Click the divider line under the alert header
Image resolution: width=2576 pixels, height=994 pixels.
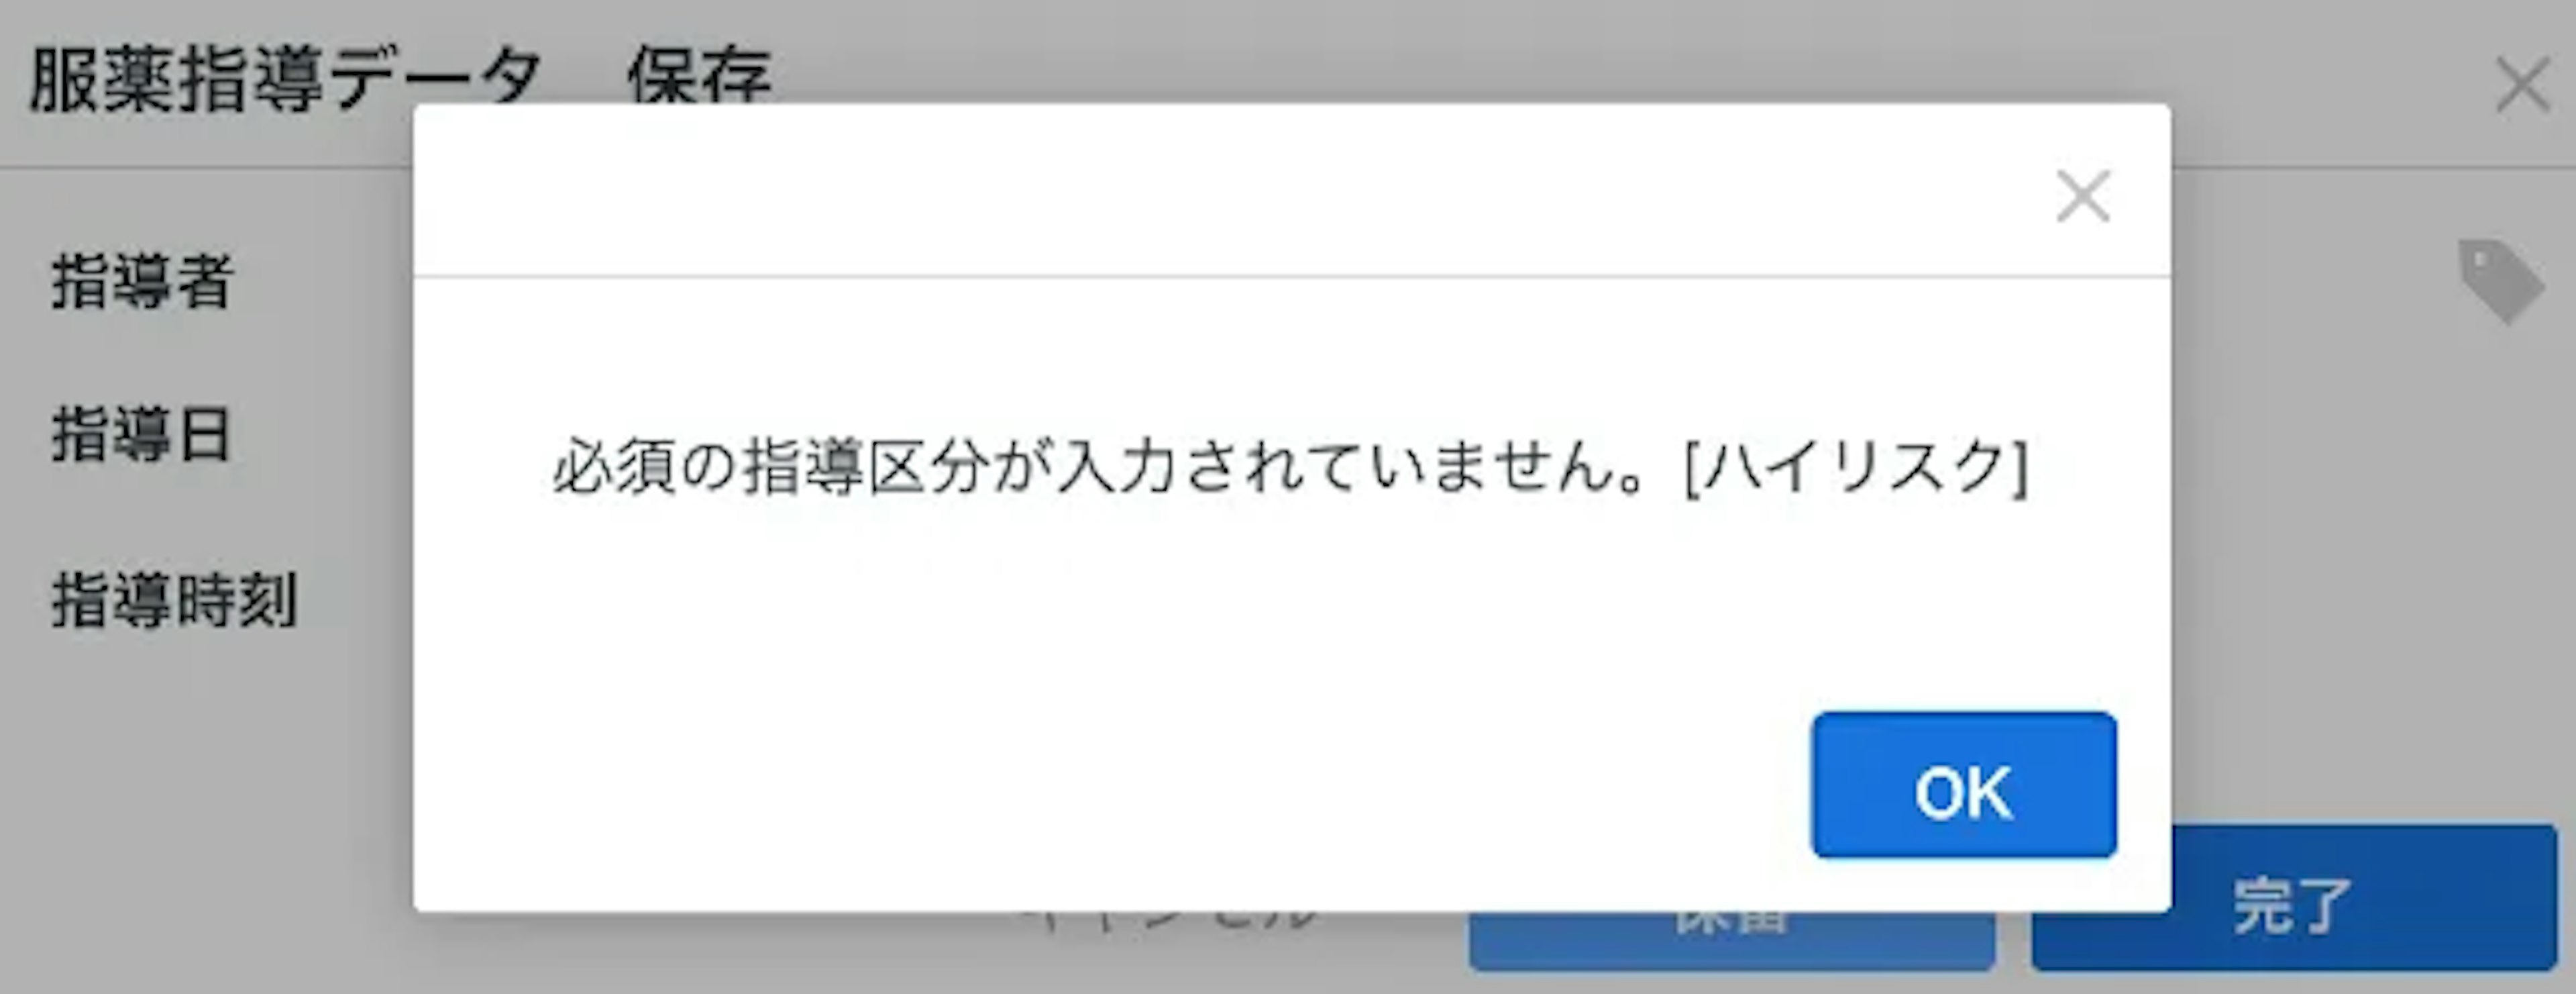(1292, 275)
